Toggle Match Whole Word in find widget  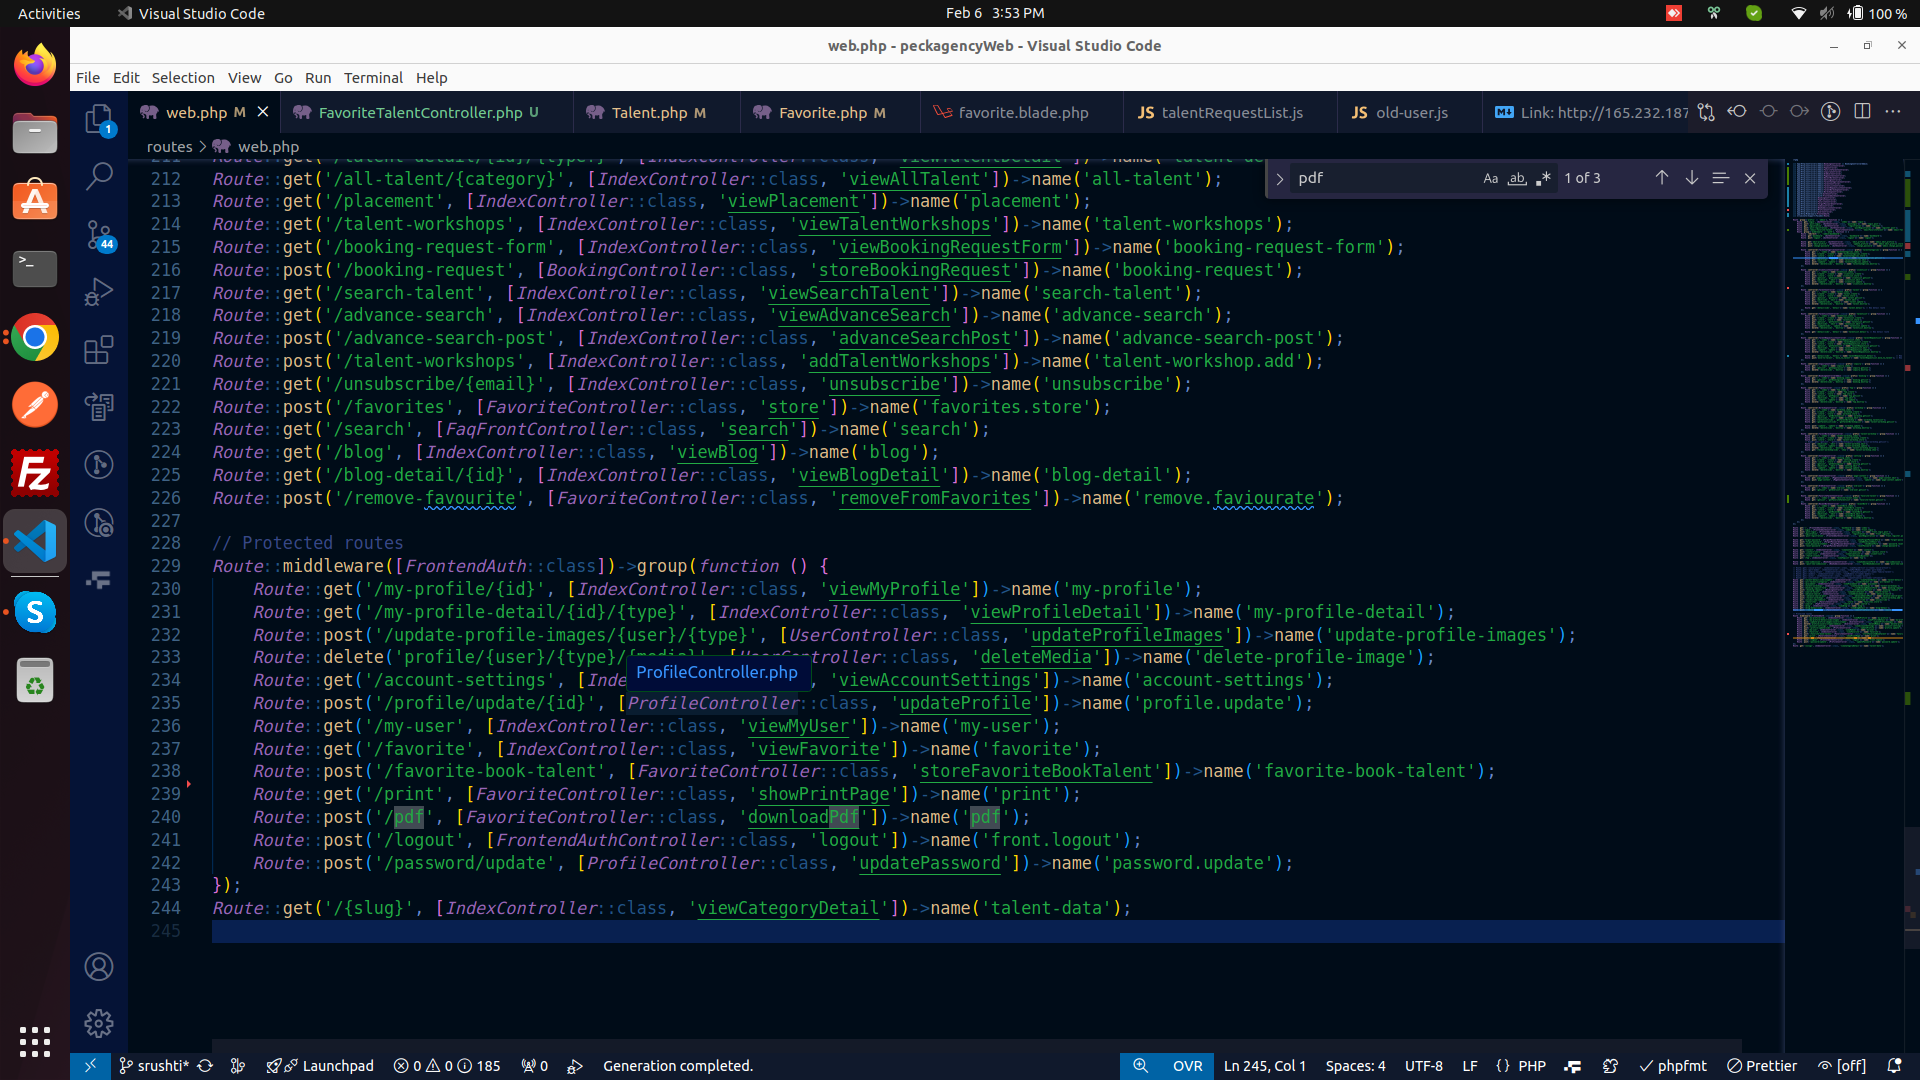coord(1517,178)
